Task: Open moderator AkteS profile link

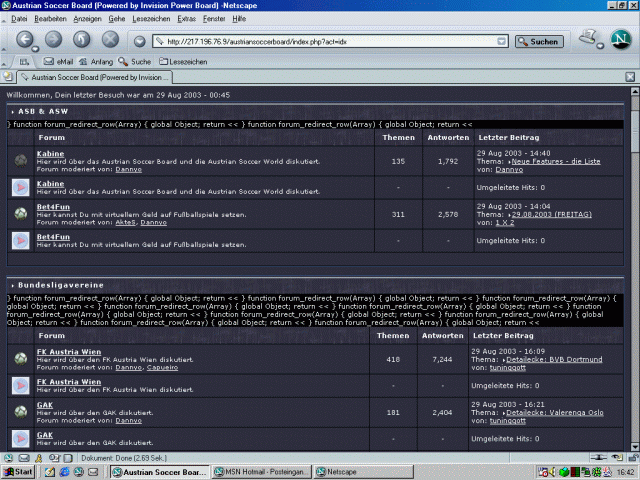Action: [x=125, y=222]
